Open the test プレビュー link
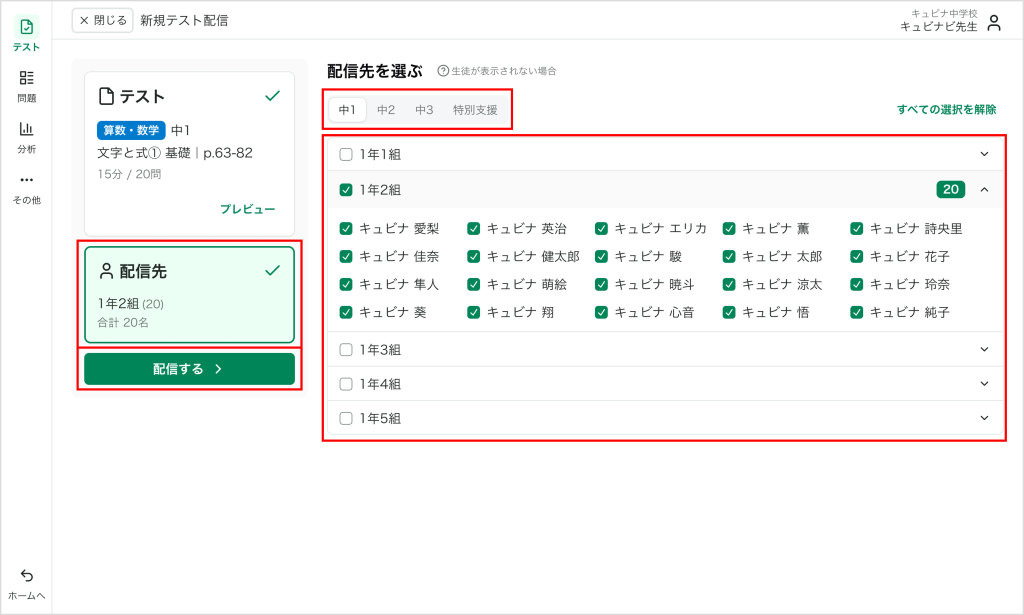Screen dimensions: 1024x615 (248, 209)
